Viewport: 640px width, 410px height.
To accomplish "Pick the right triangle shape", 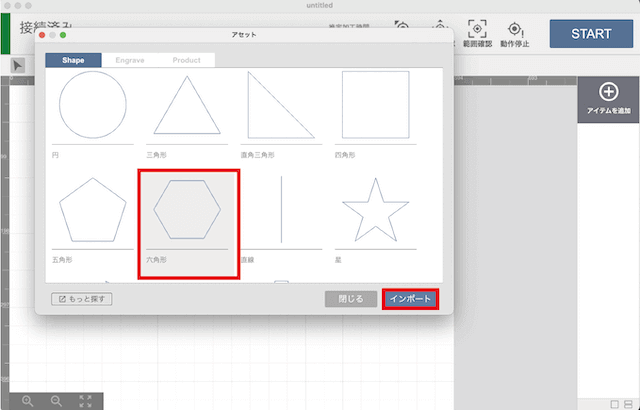I will 280,105.
